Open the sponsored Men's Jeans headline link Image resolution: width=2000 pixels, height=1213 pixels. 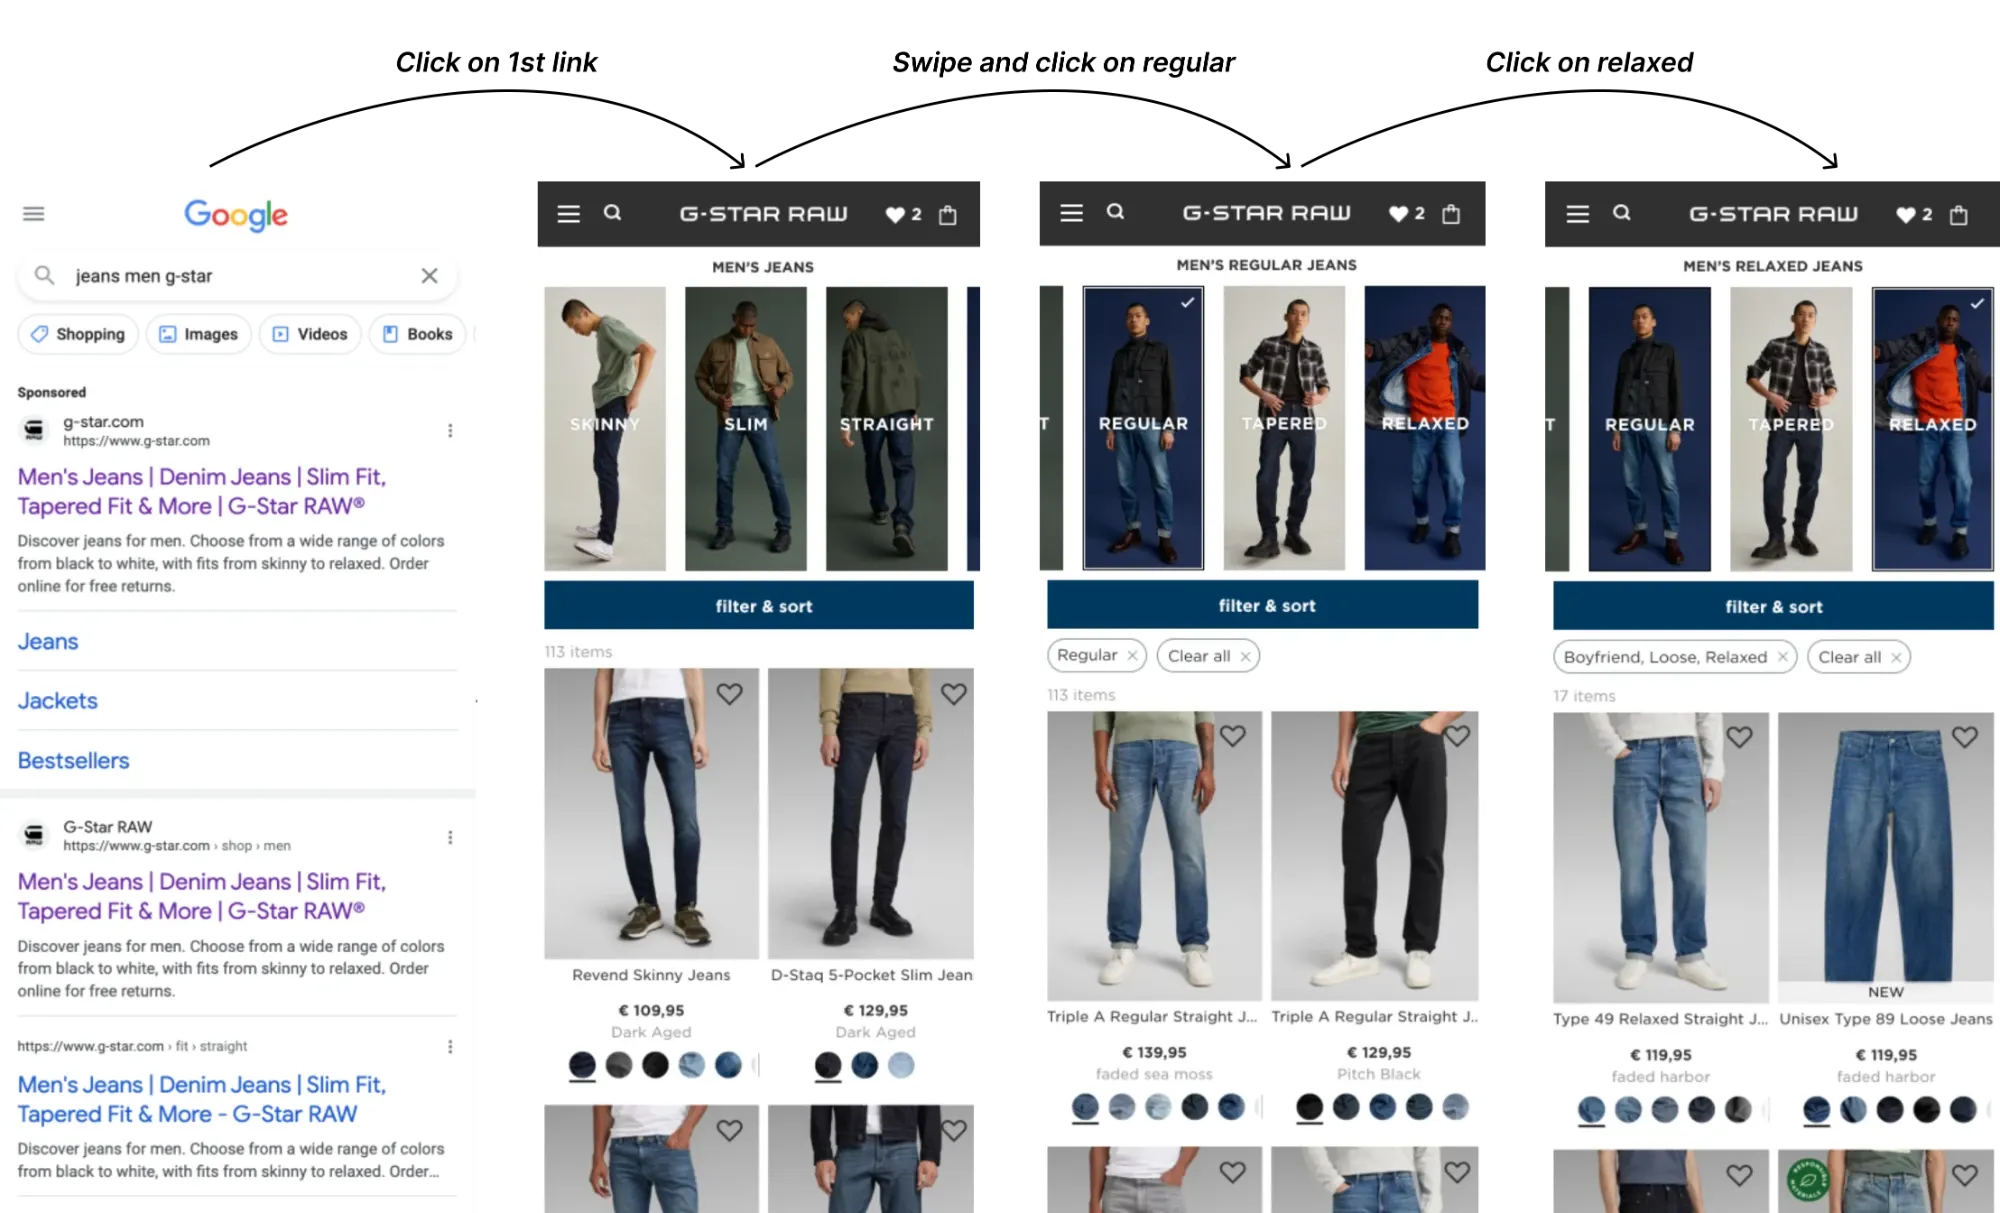point(202,491)
